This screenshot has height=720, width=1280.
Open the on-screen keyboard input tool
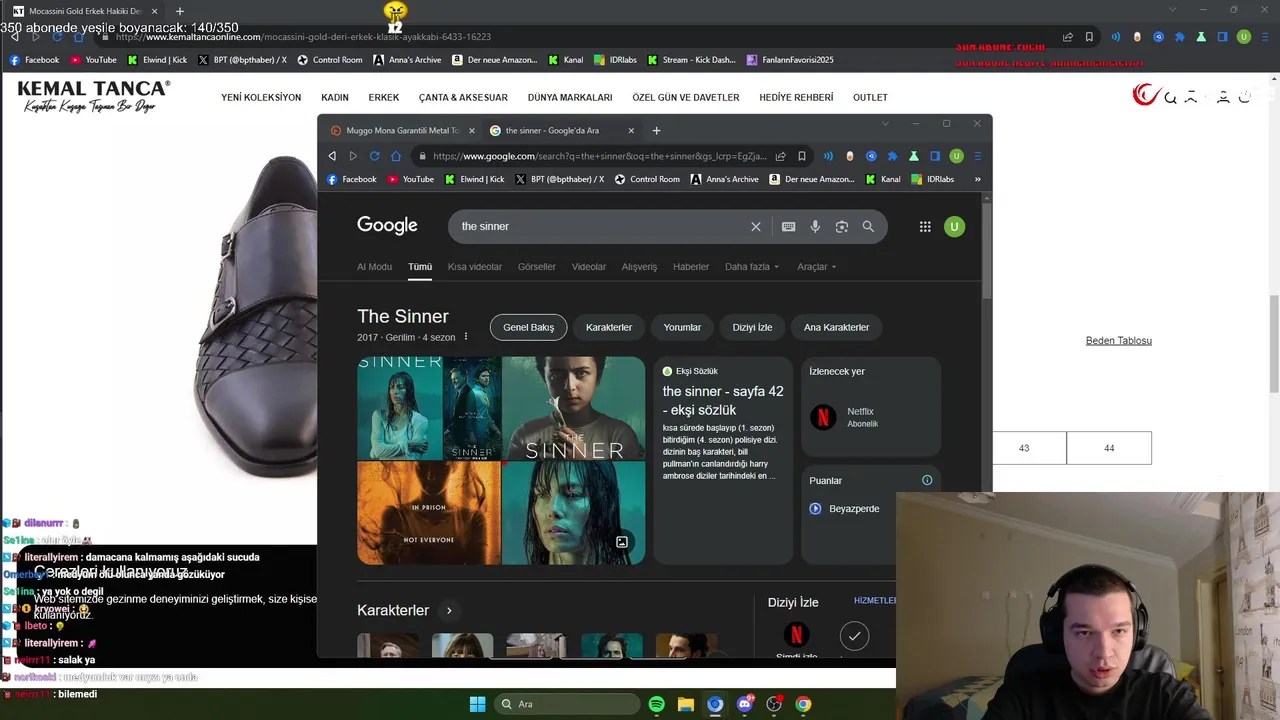click(x=788, y=227)
